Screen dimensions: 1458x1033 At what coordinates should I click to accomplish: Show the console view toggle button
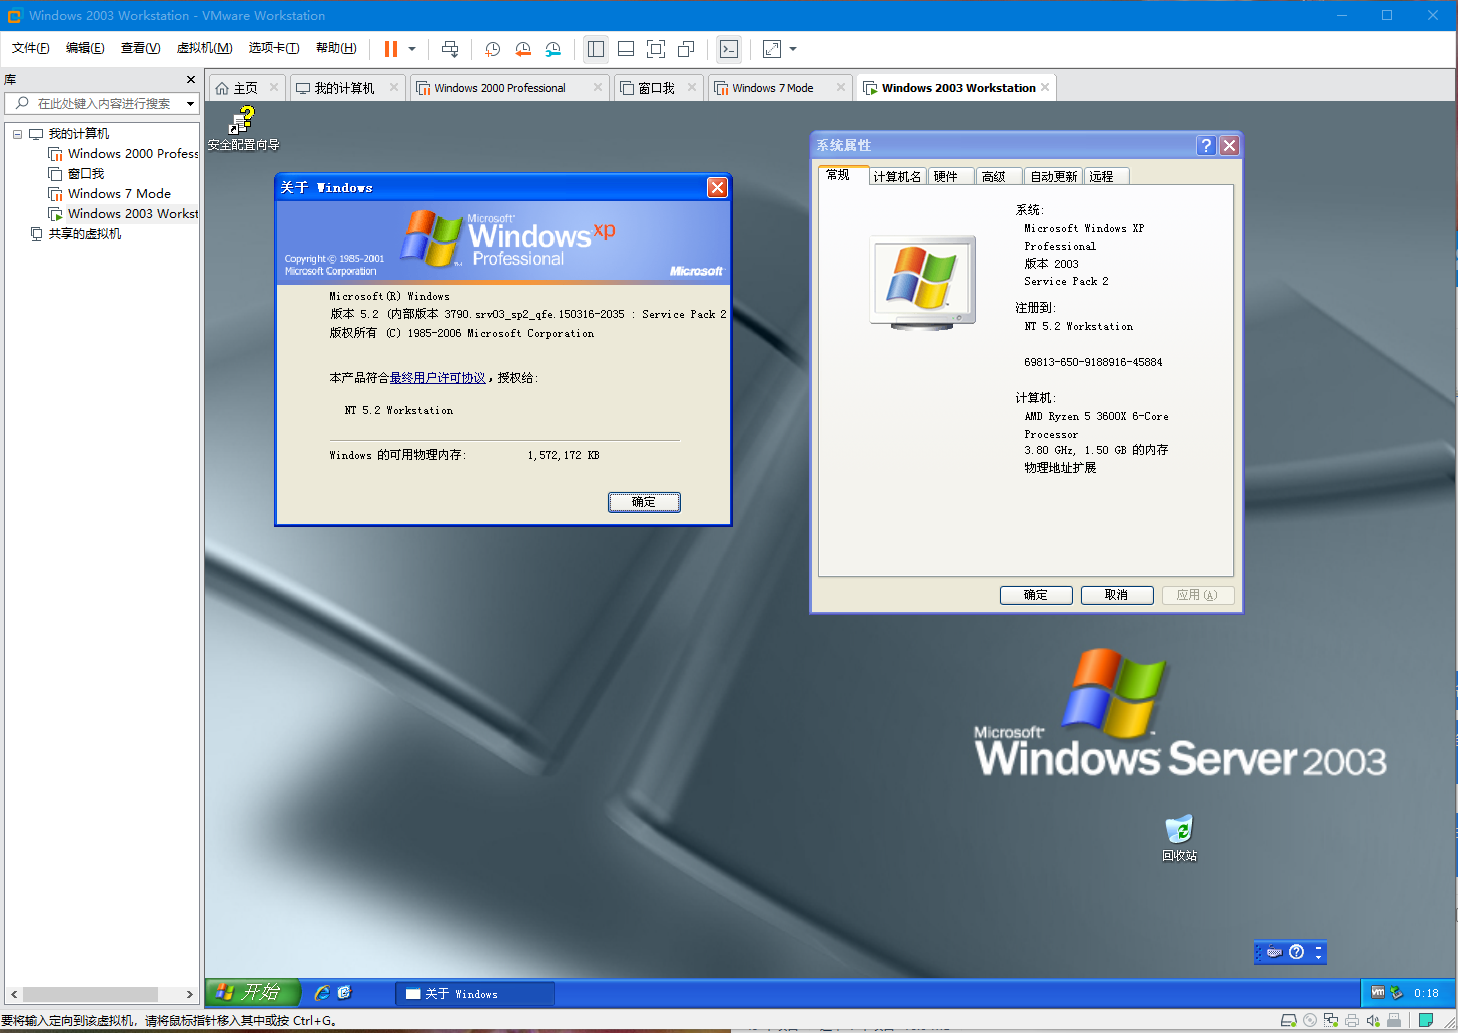[x=728, y=48]
